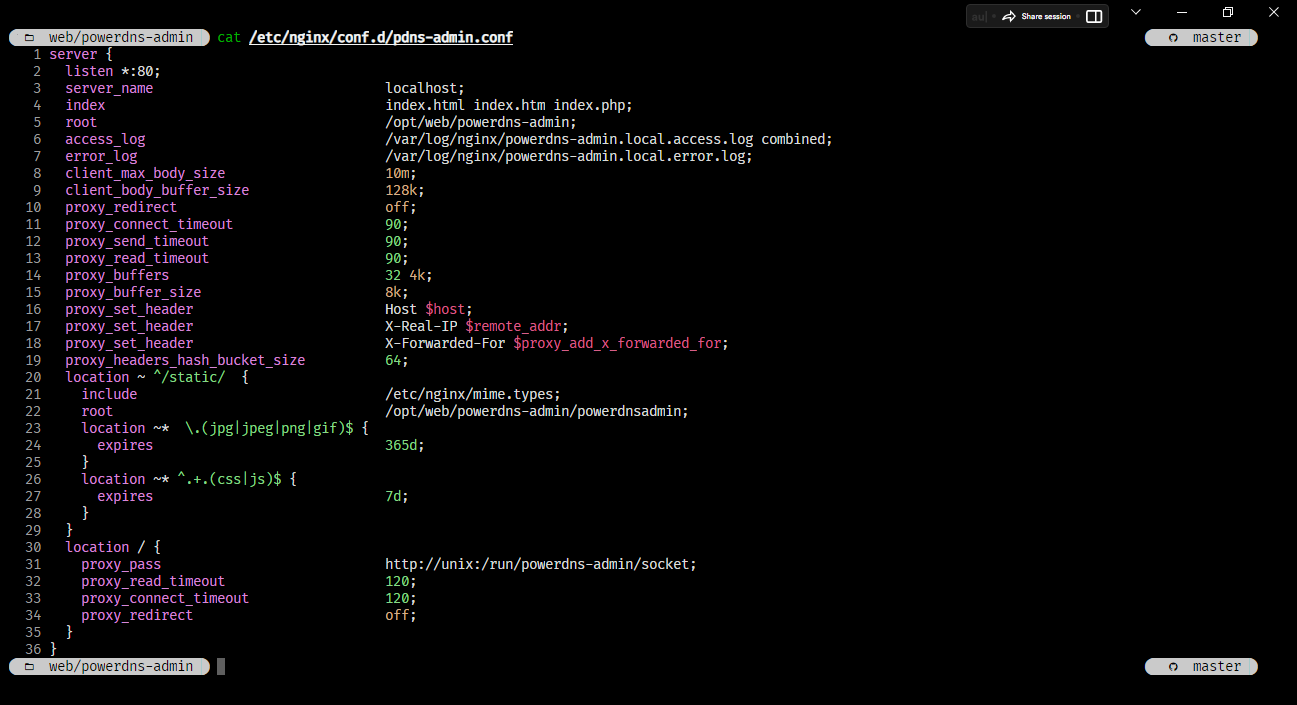Click the top web/powerdns-admin prompt text
Screen dimensions: 1297x705
(121, 37)
